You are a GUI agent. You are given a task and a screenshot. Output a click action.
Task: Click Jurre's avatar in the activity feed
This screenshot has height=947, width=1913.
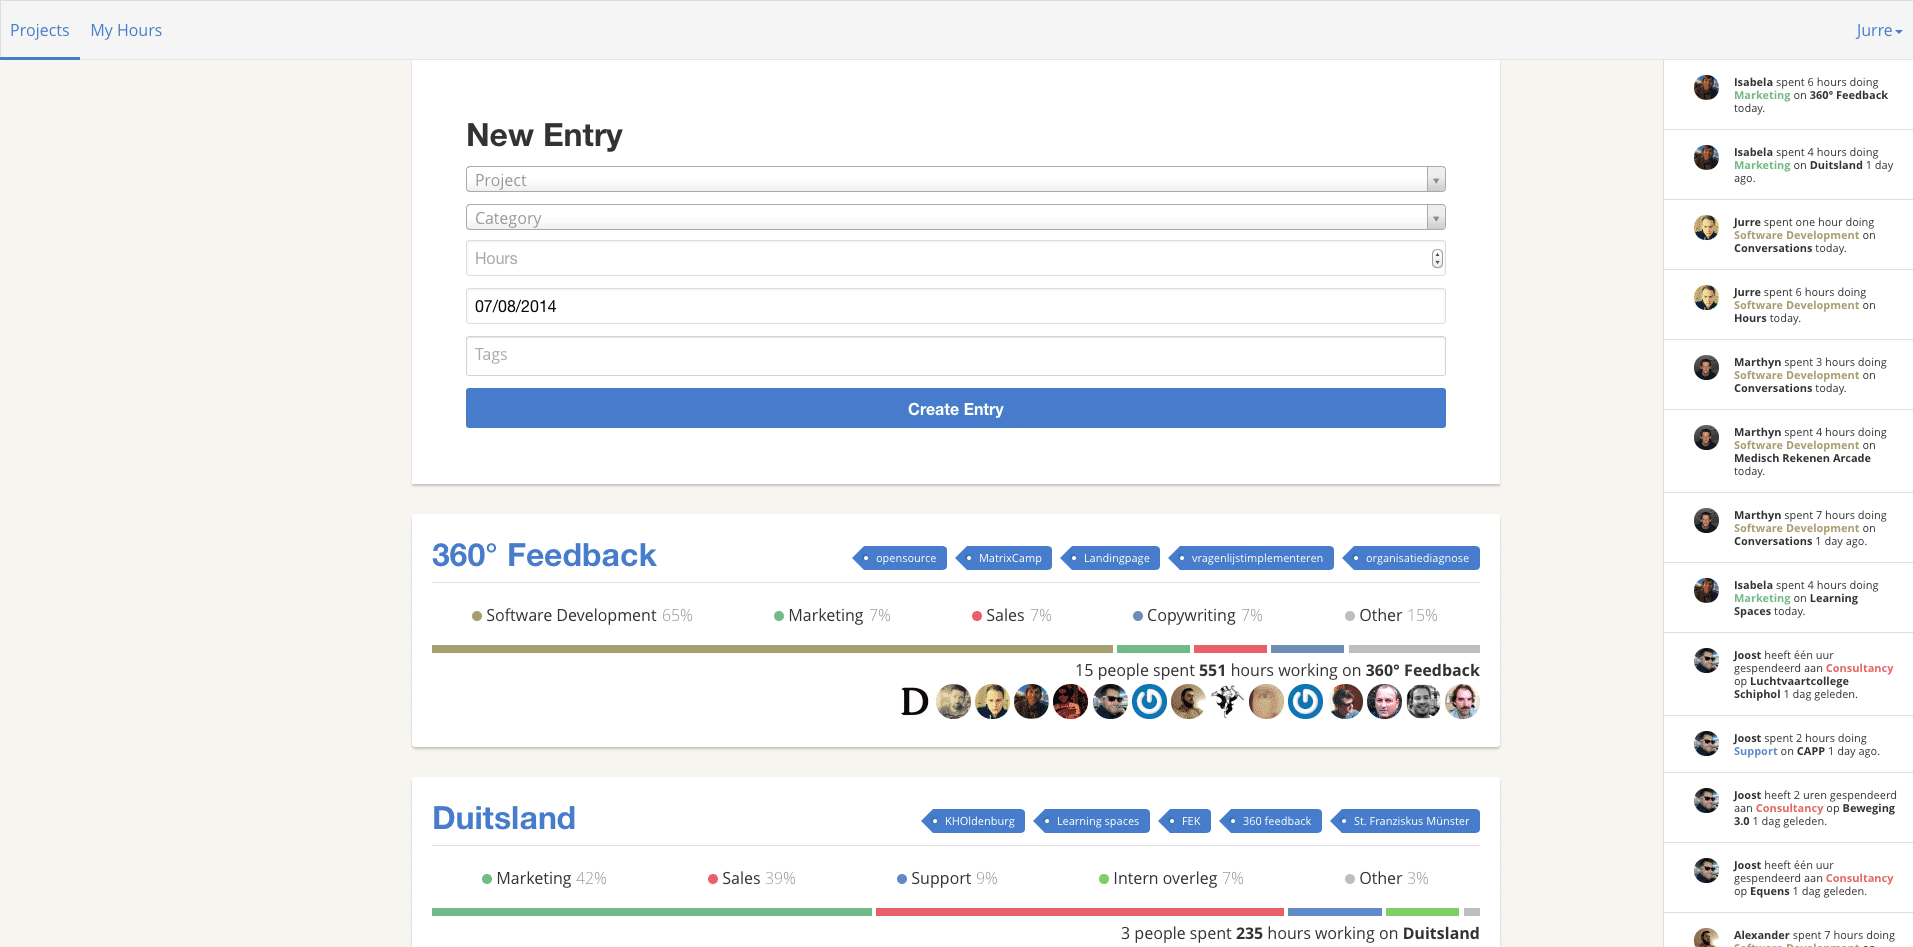click(1705, 228)
